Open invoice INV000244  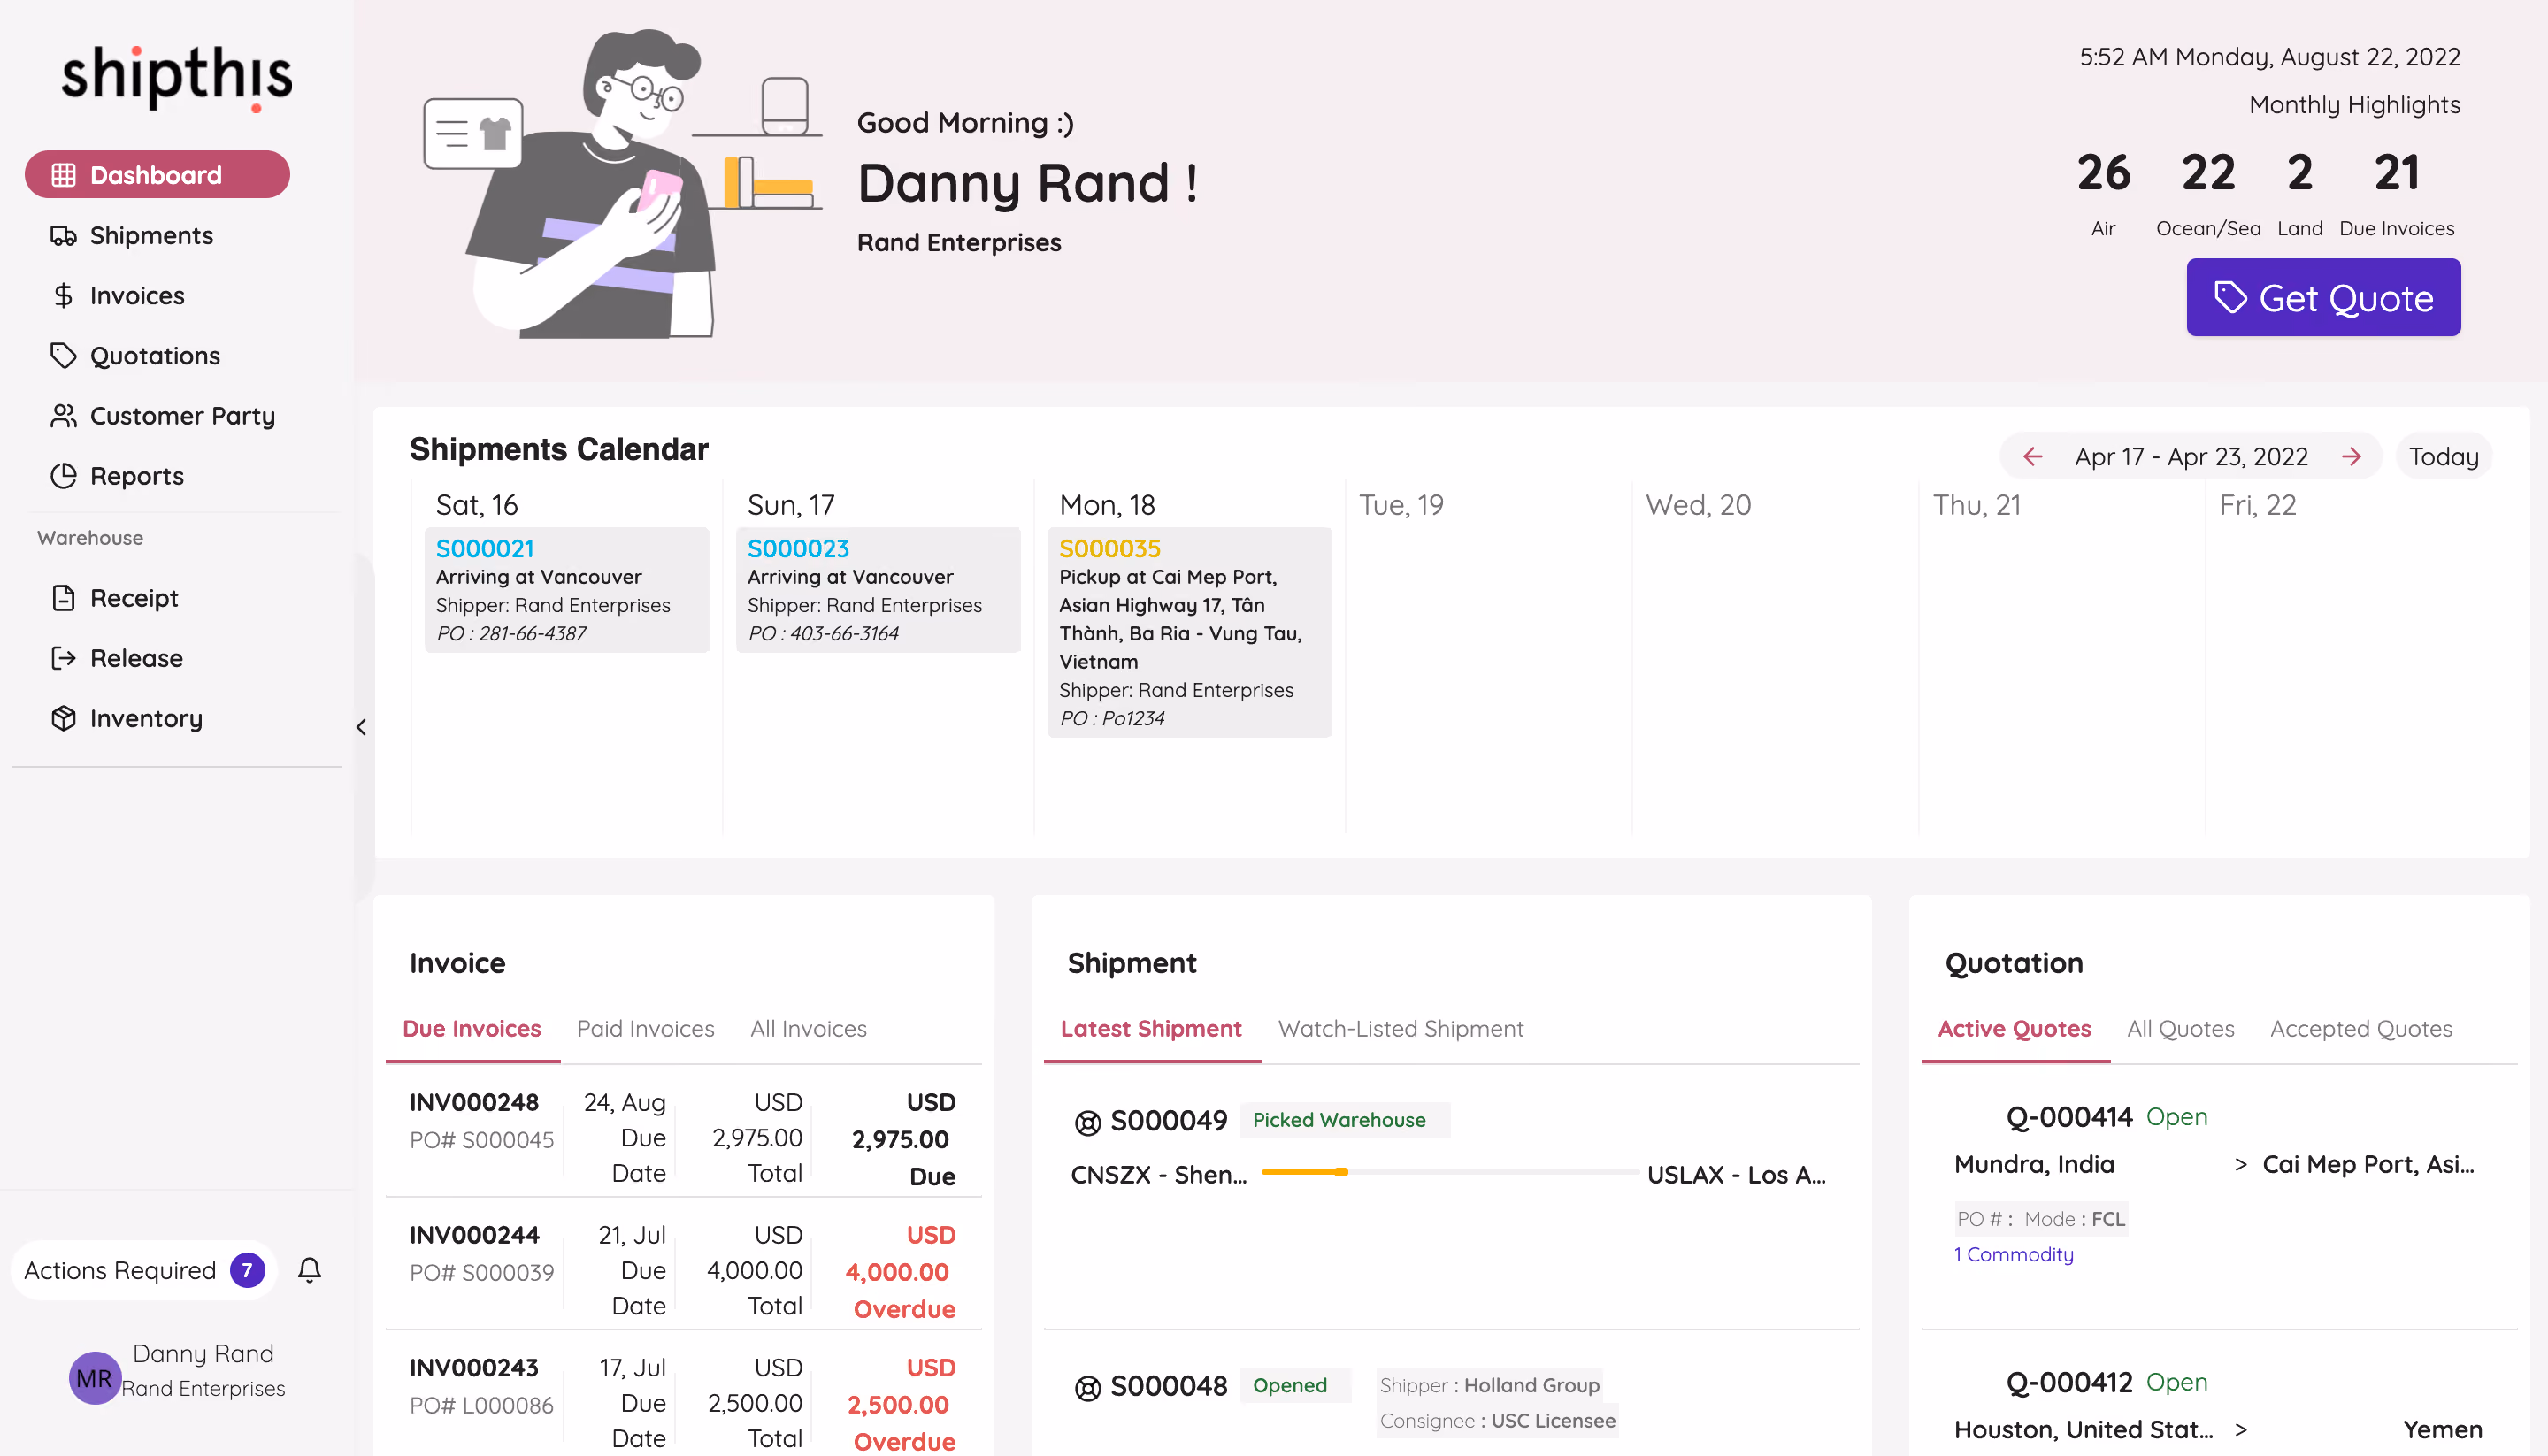pos(474,1236)
